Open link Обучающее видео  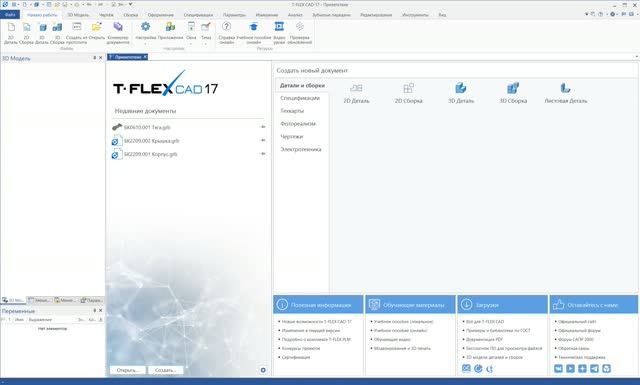pos(392,340)
